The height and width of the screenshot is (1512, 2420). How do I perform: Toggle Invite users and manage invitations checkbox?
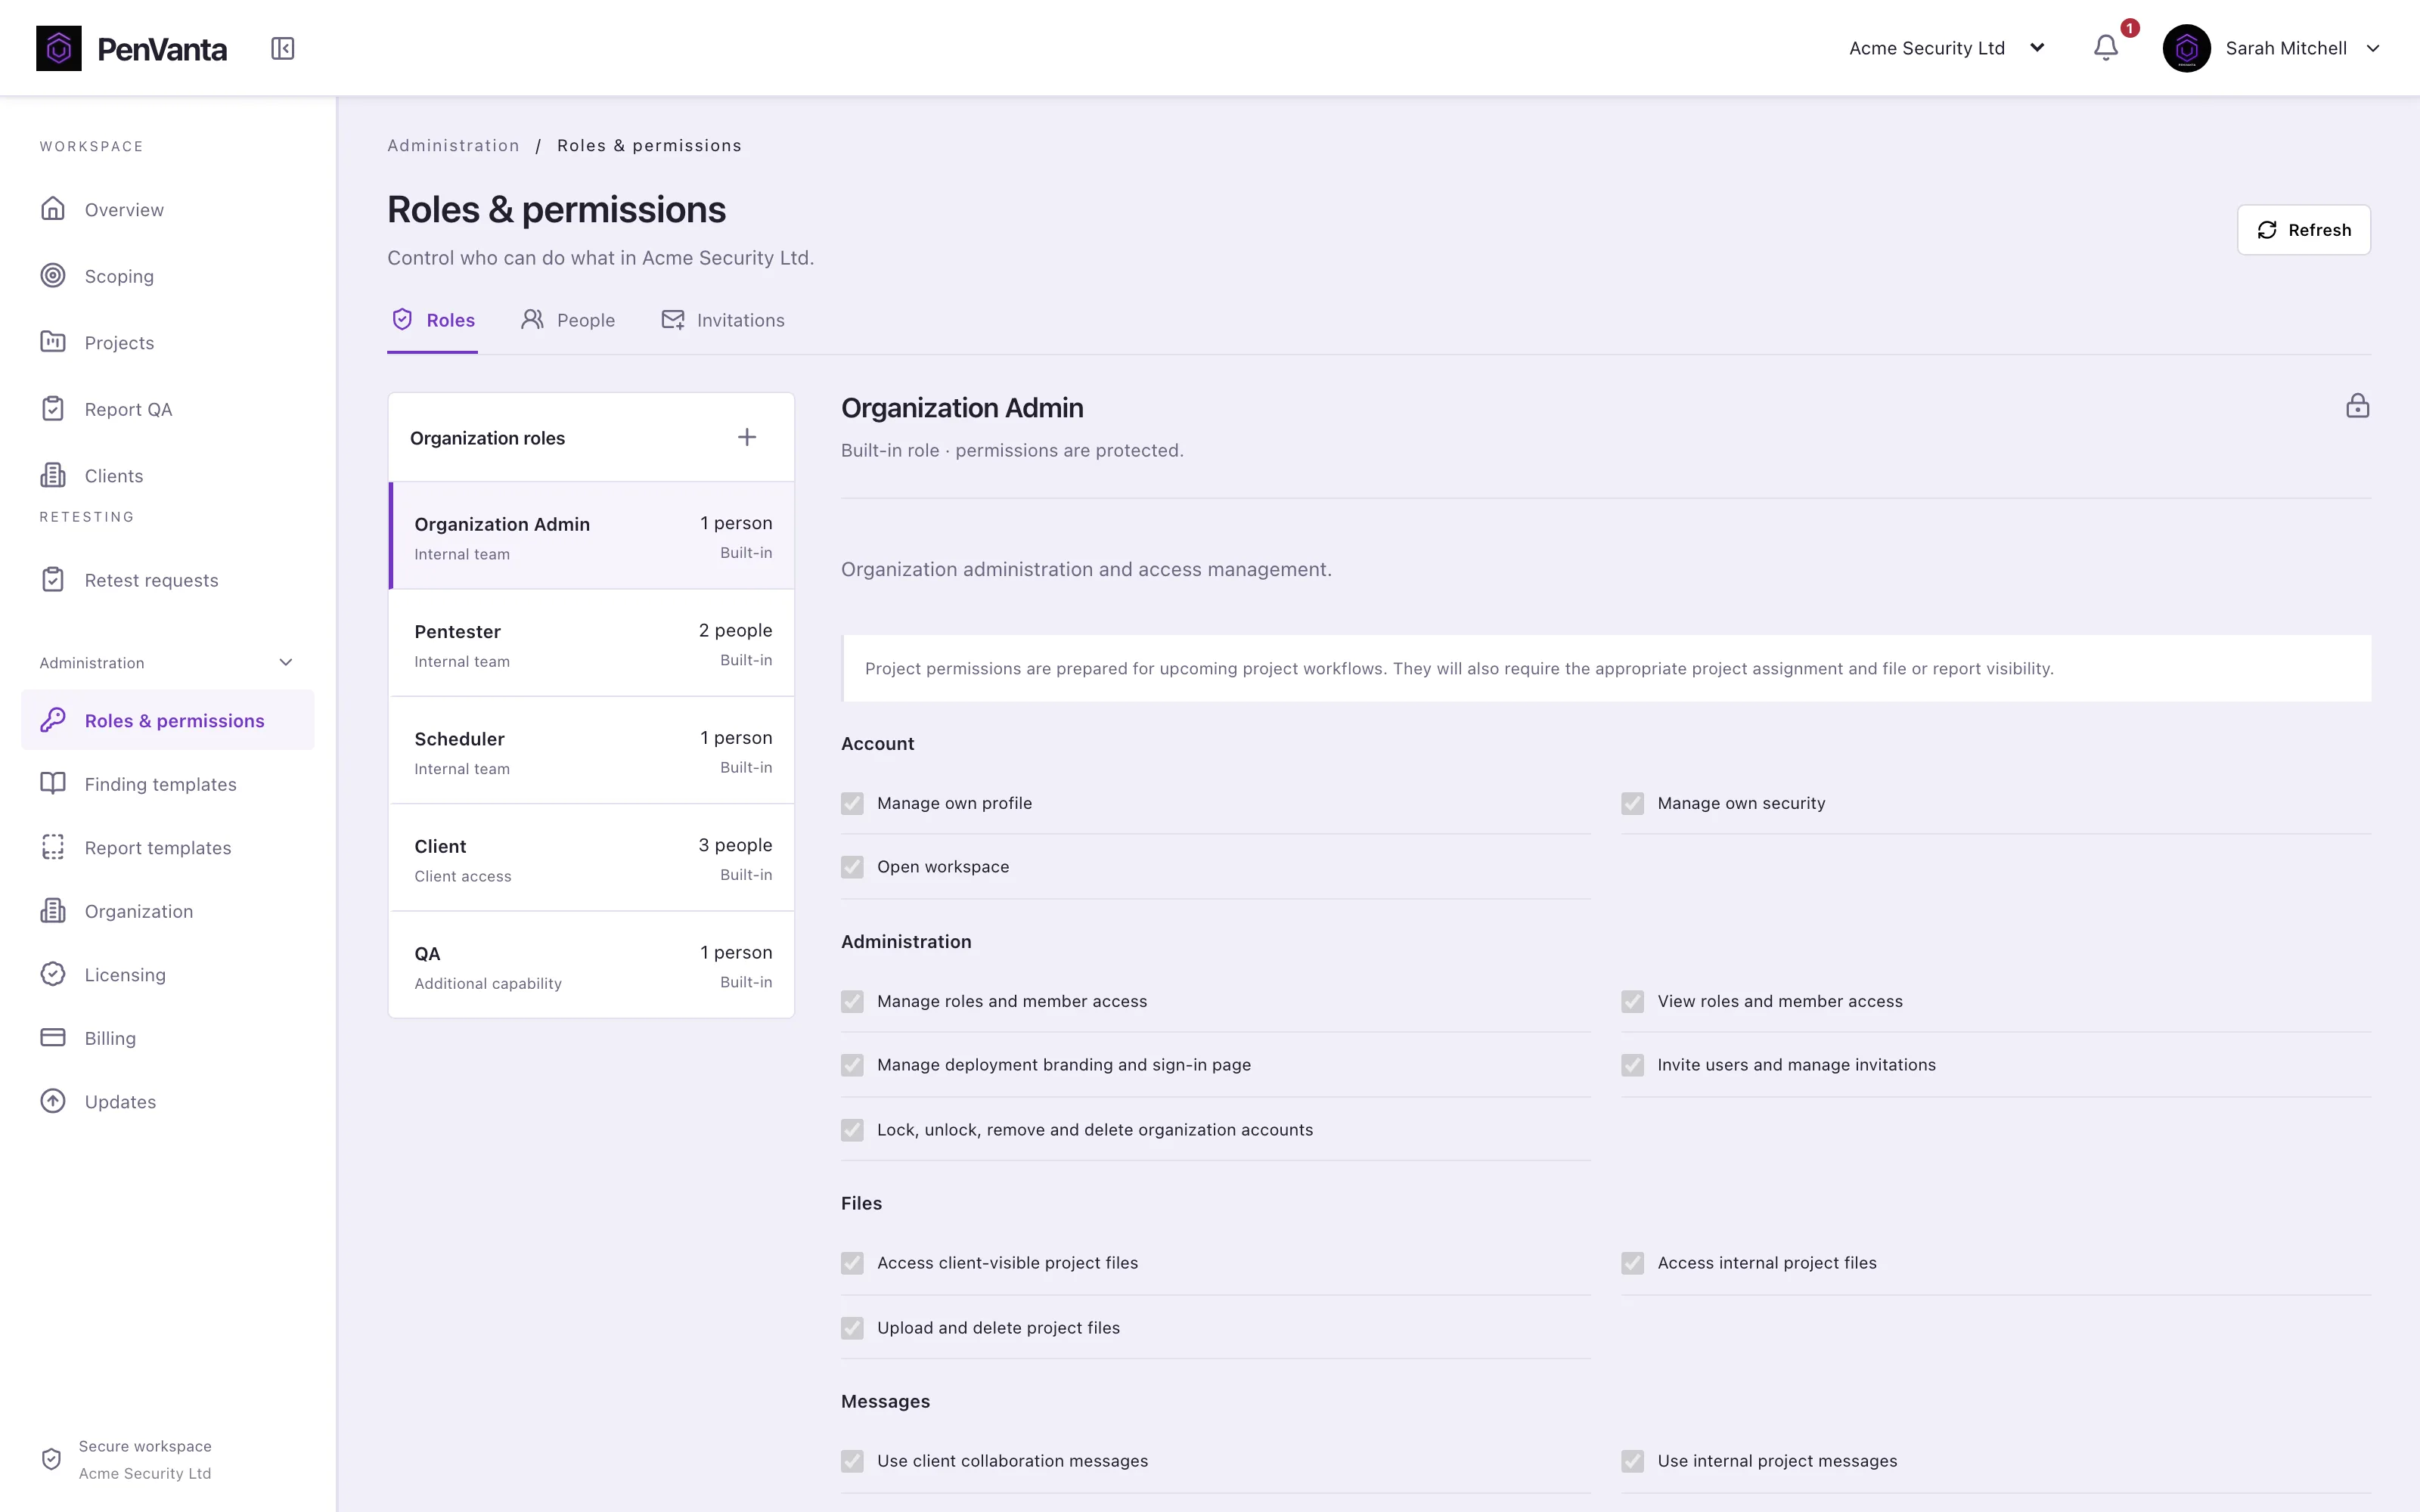click(x=1632, y=1065)
